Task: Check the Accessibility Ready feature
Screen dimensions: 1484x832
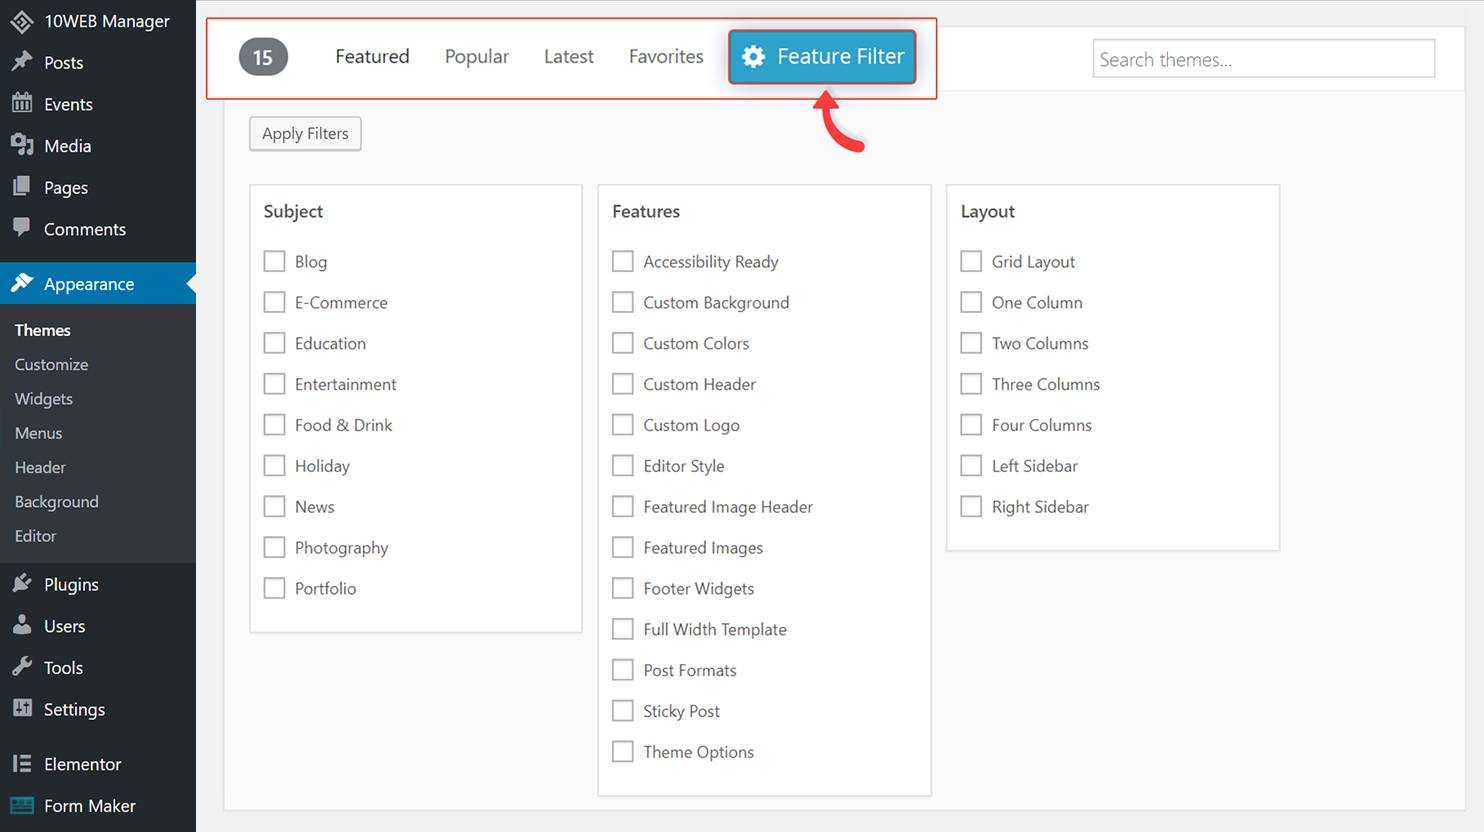Action: pos(623,261)
